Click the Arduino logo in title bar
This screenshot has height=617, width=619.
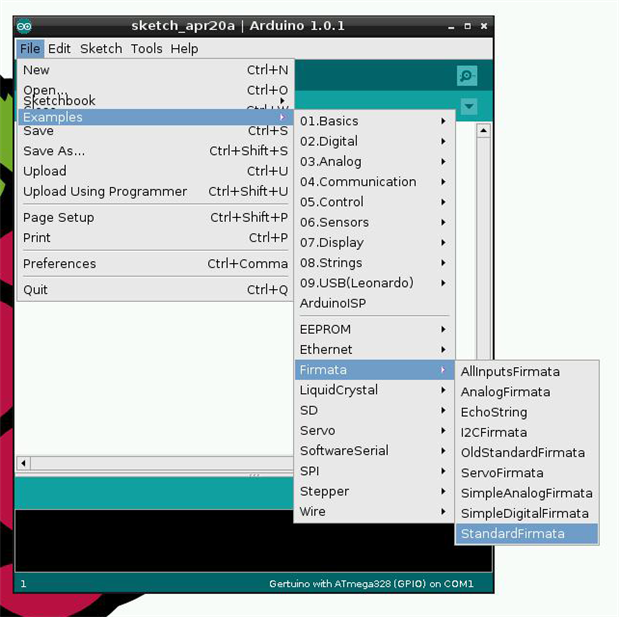coord(24,26)
